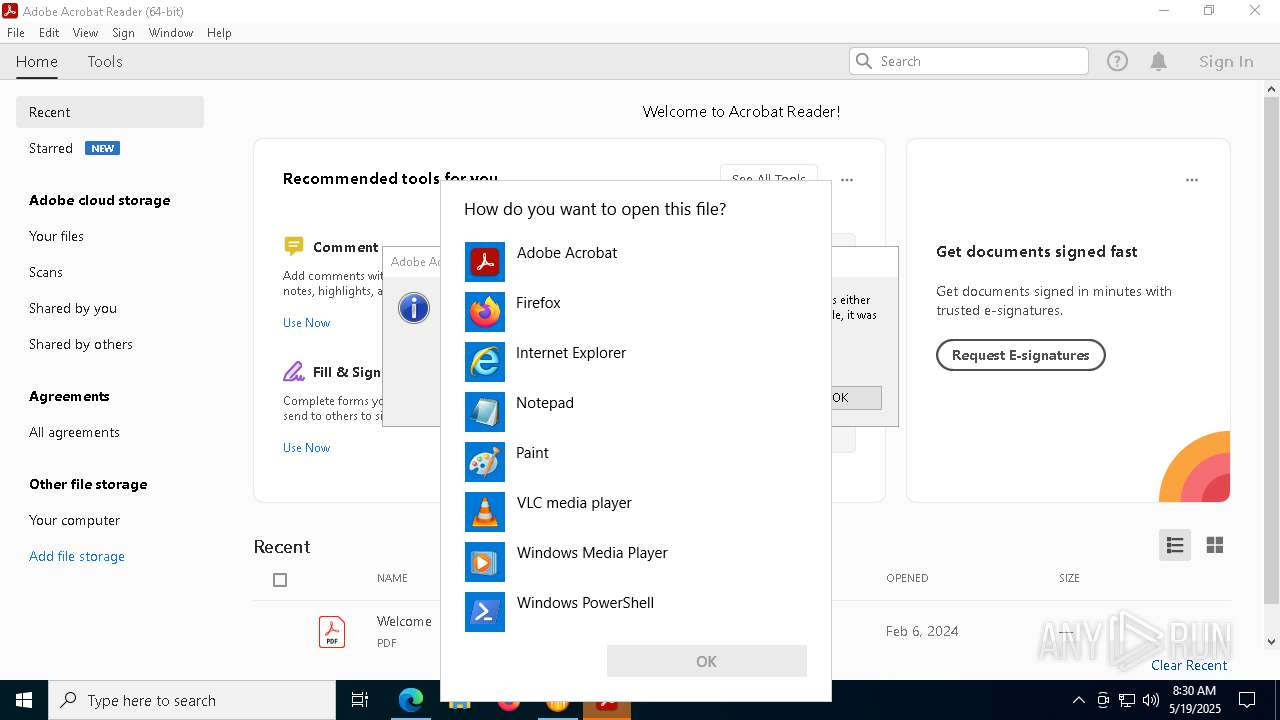This screenshot has height=720, width=1280.
Task: Click the Windows taskbar search box
Action: 192,700
